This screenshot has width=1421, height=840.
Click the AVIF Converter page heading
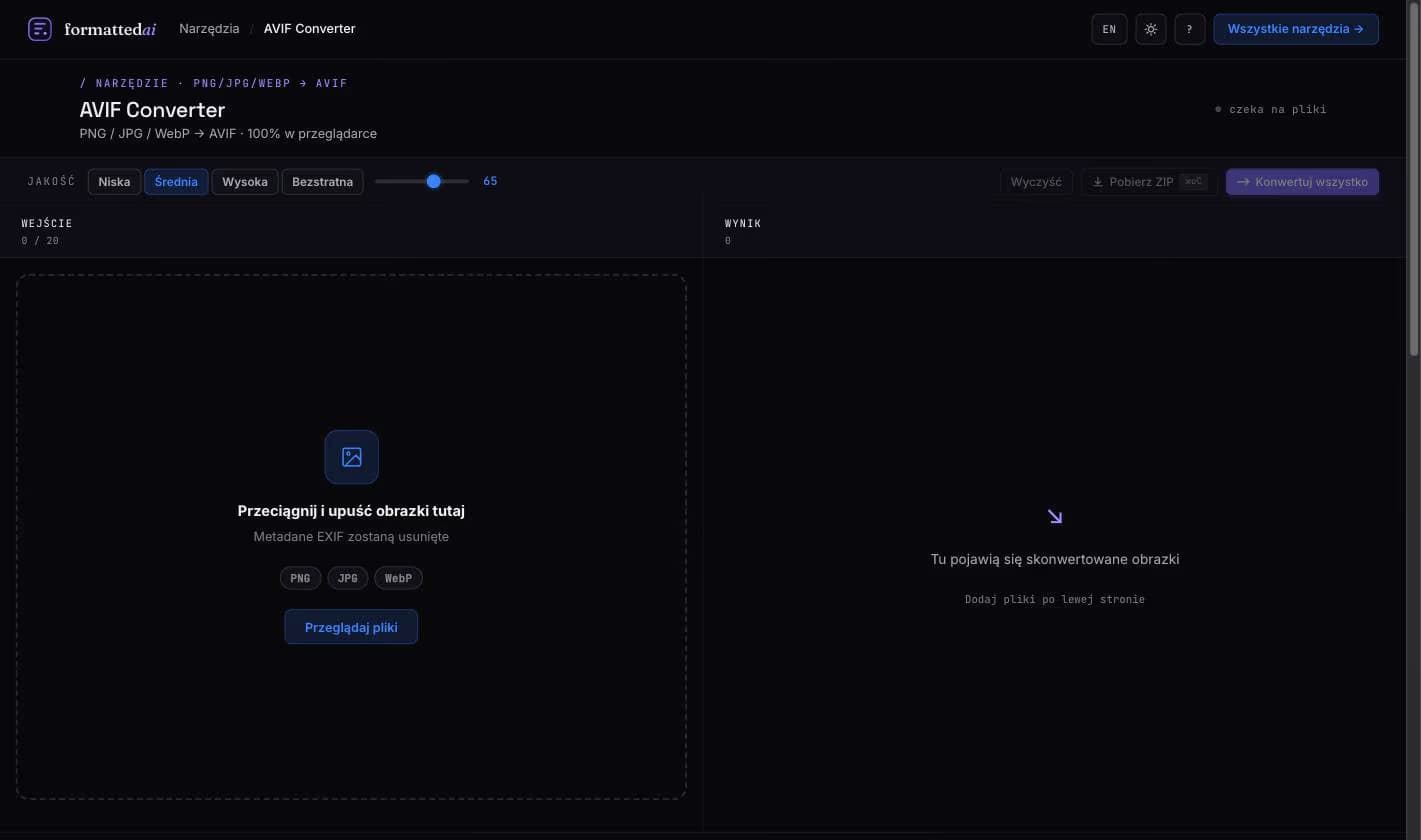(x=152, y=110)
